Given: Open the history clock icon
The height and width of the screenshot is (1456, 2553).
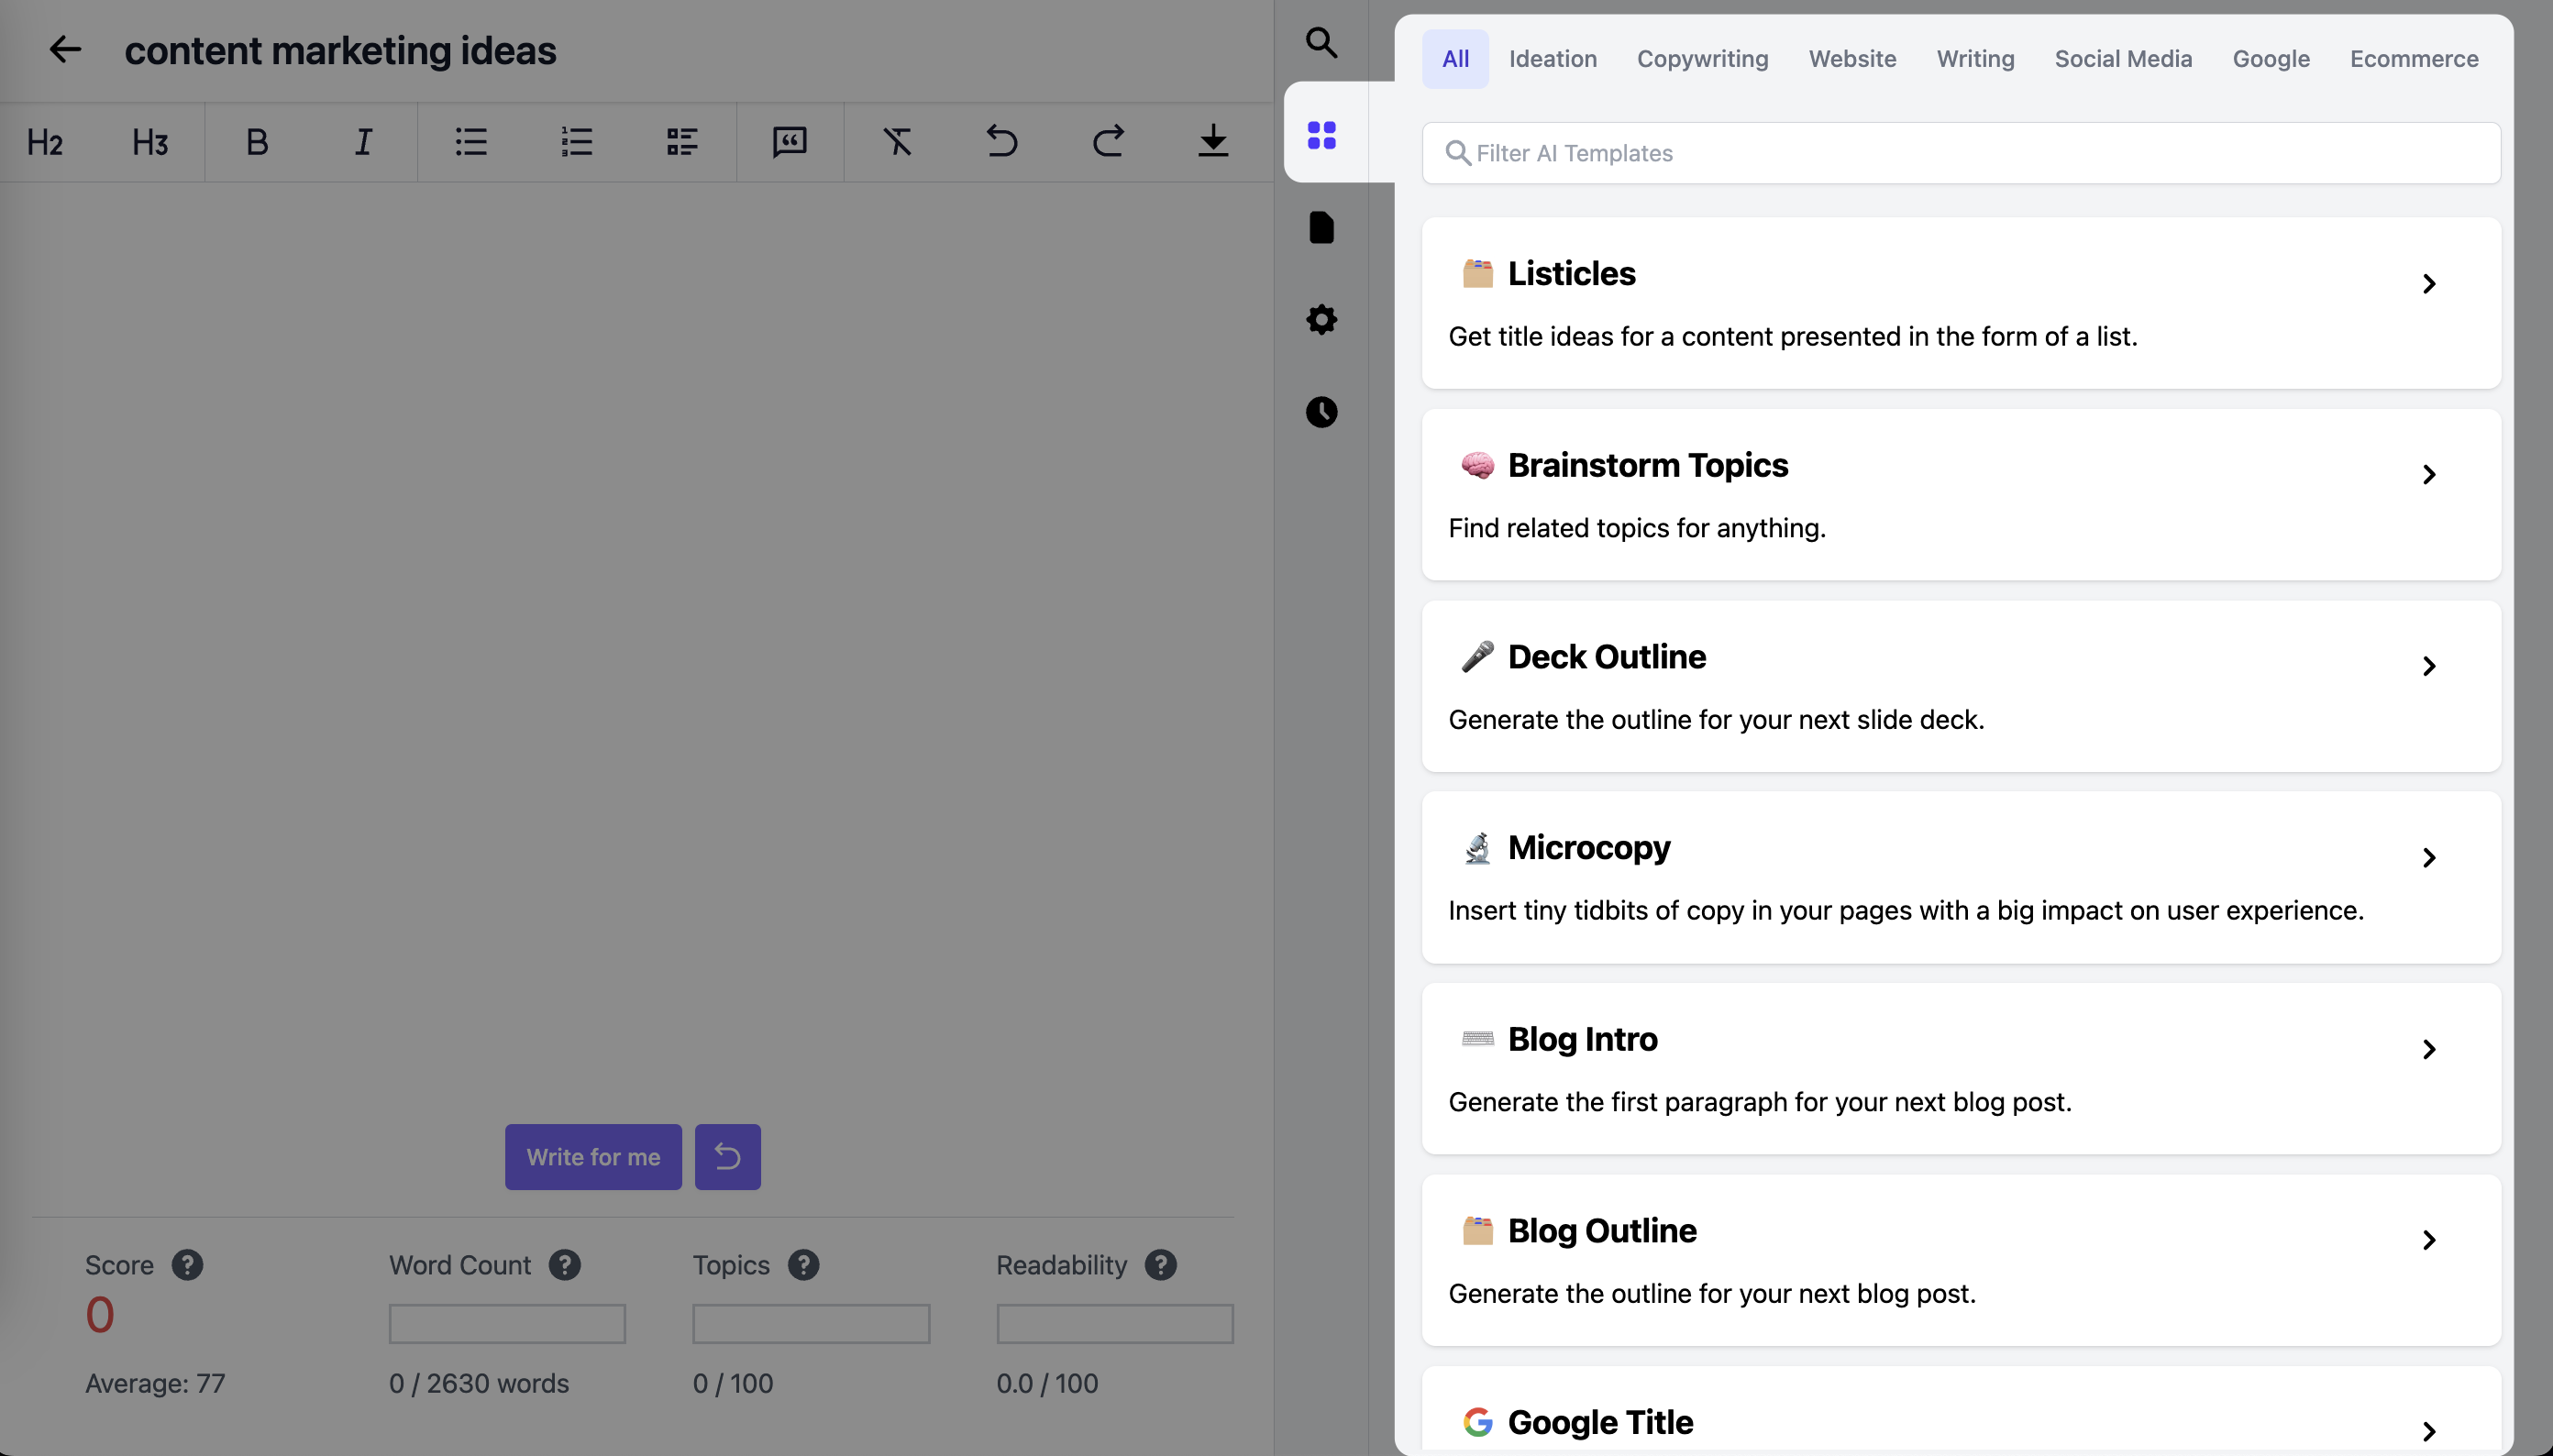Looking at the screenshot, I should click(x=1321, y=412).
